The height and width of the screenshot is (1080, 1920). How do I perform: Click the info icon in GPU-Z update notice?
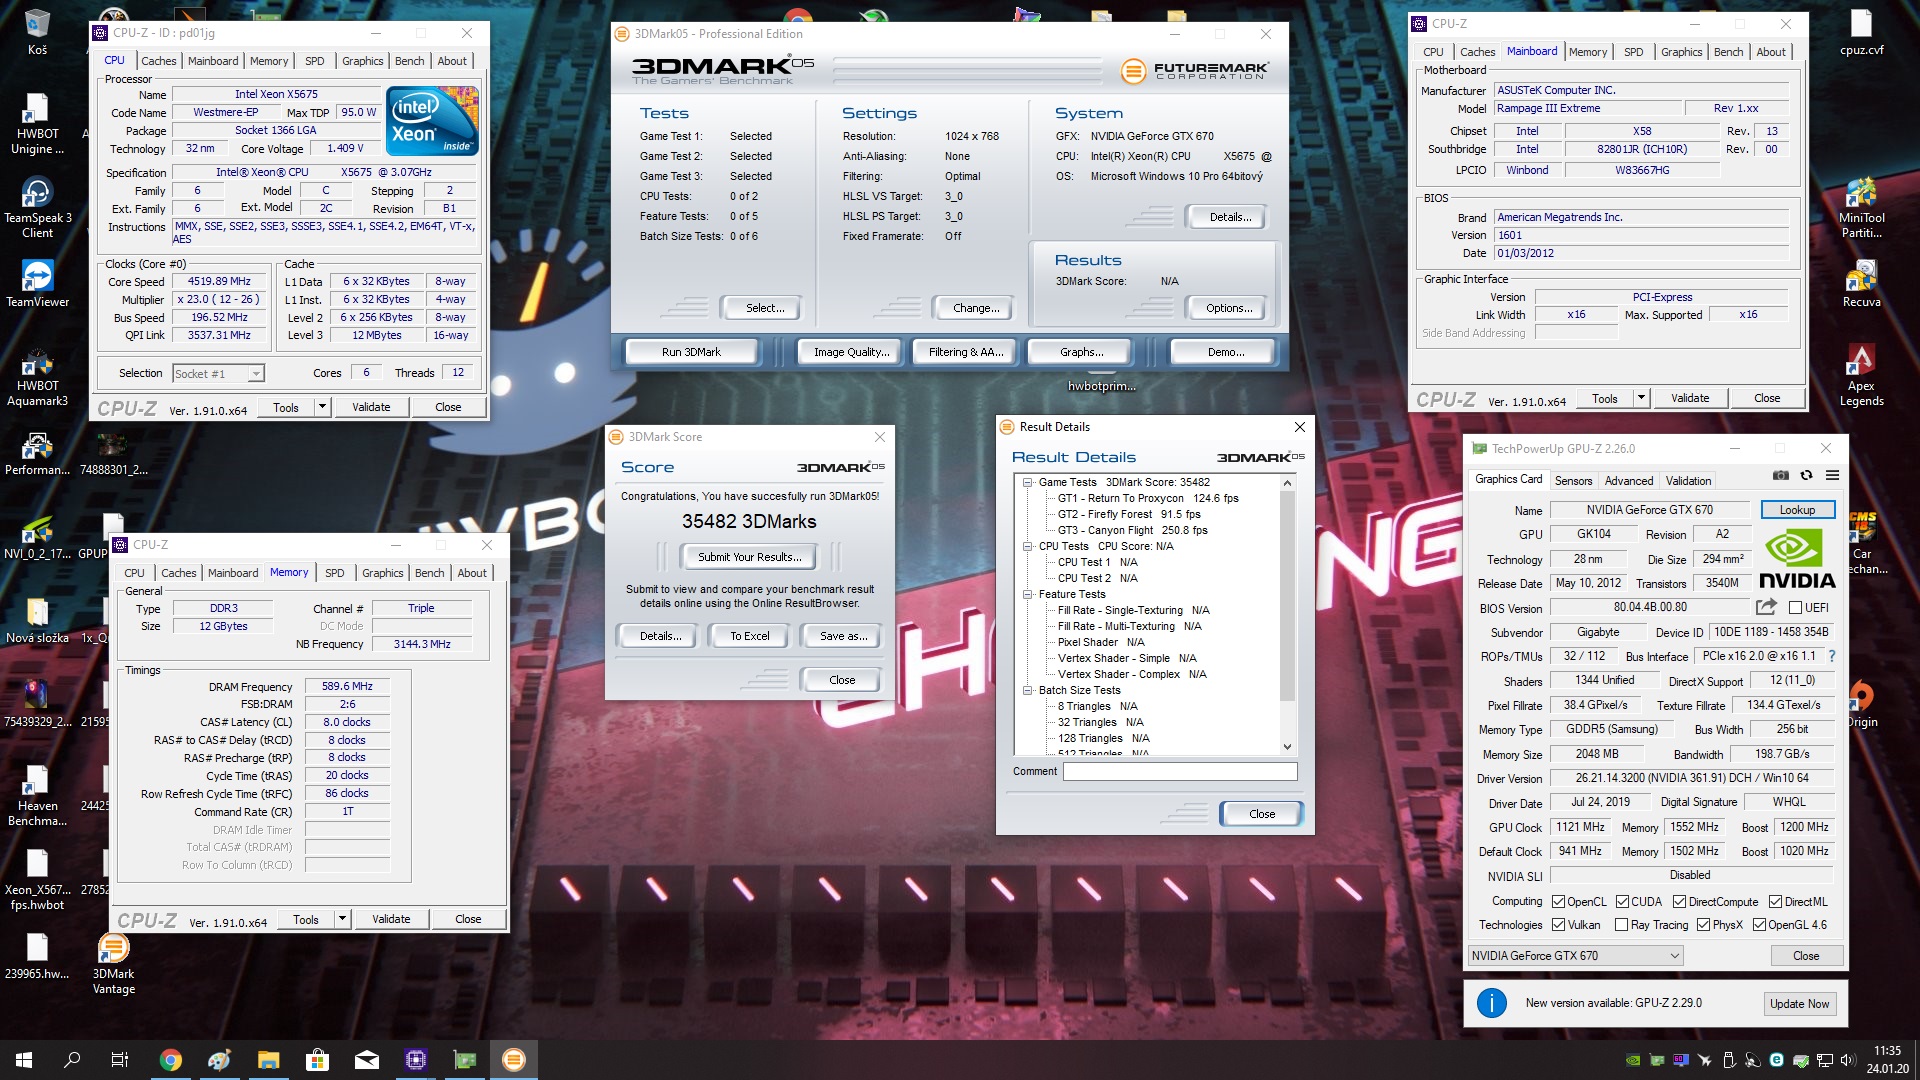[x=1491, y=1003]
